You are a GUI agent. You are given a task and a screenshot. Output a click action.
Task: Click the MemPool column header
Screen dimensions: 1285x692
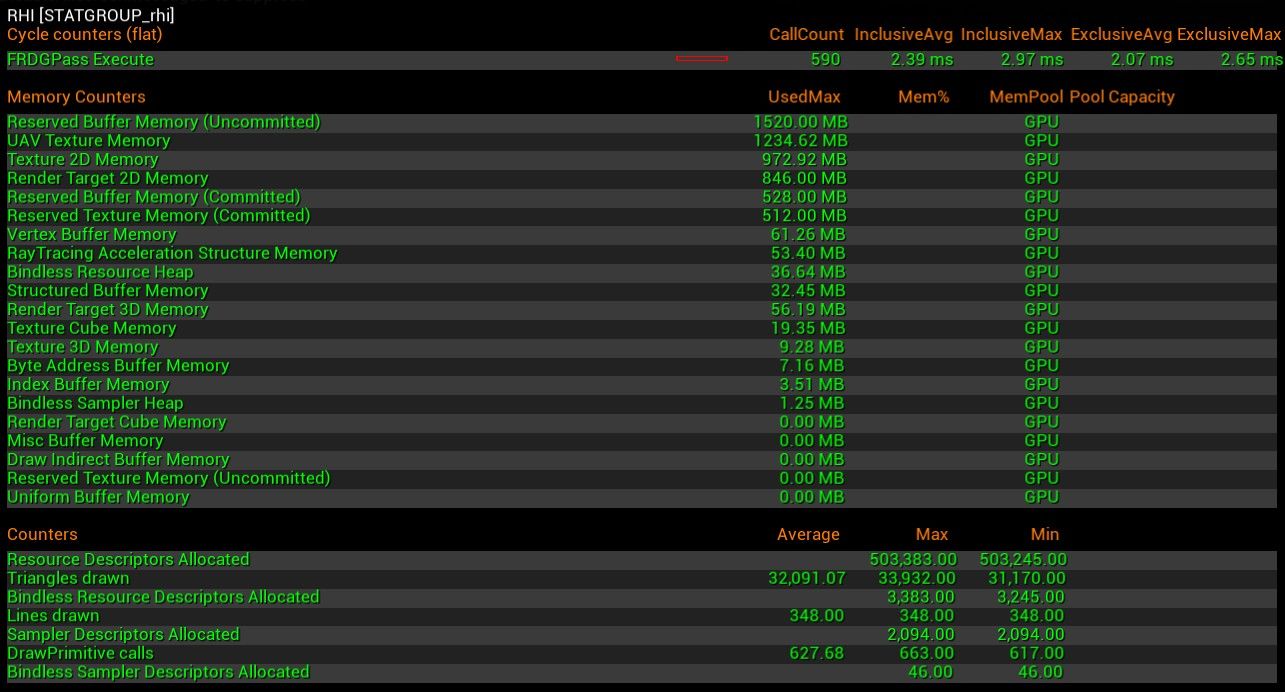1026,97
